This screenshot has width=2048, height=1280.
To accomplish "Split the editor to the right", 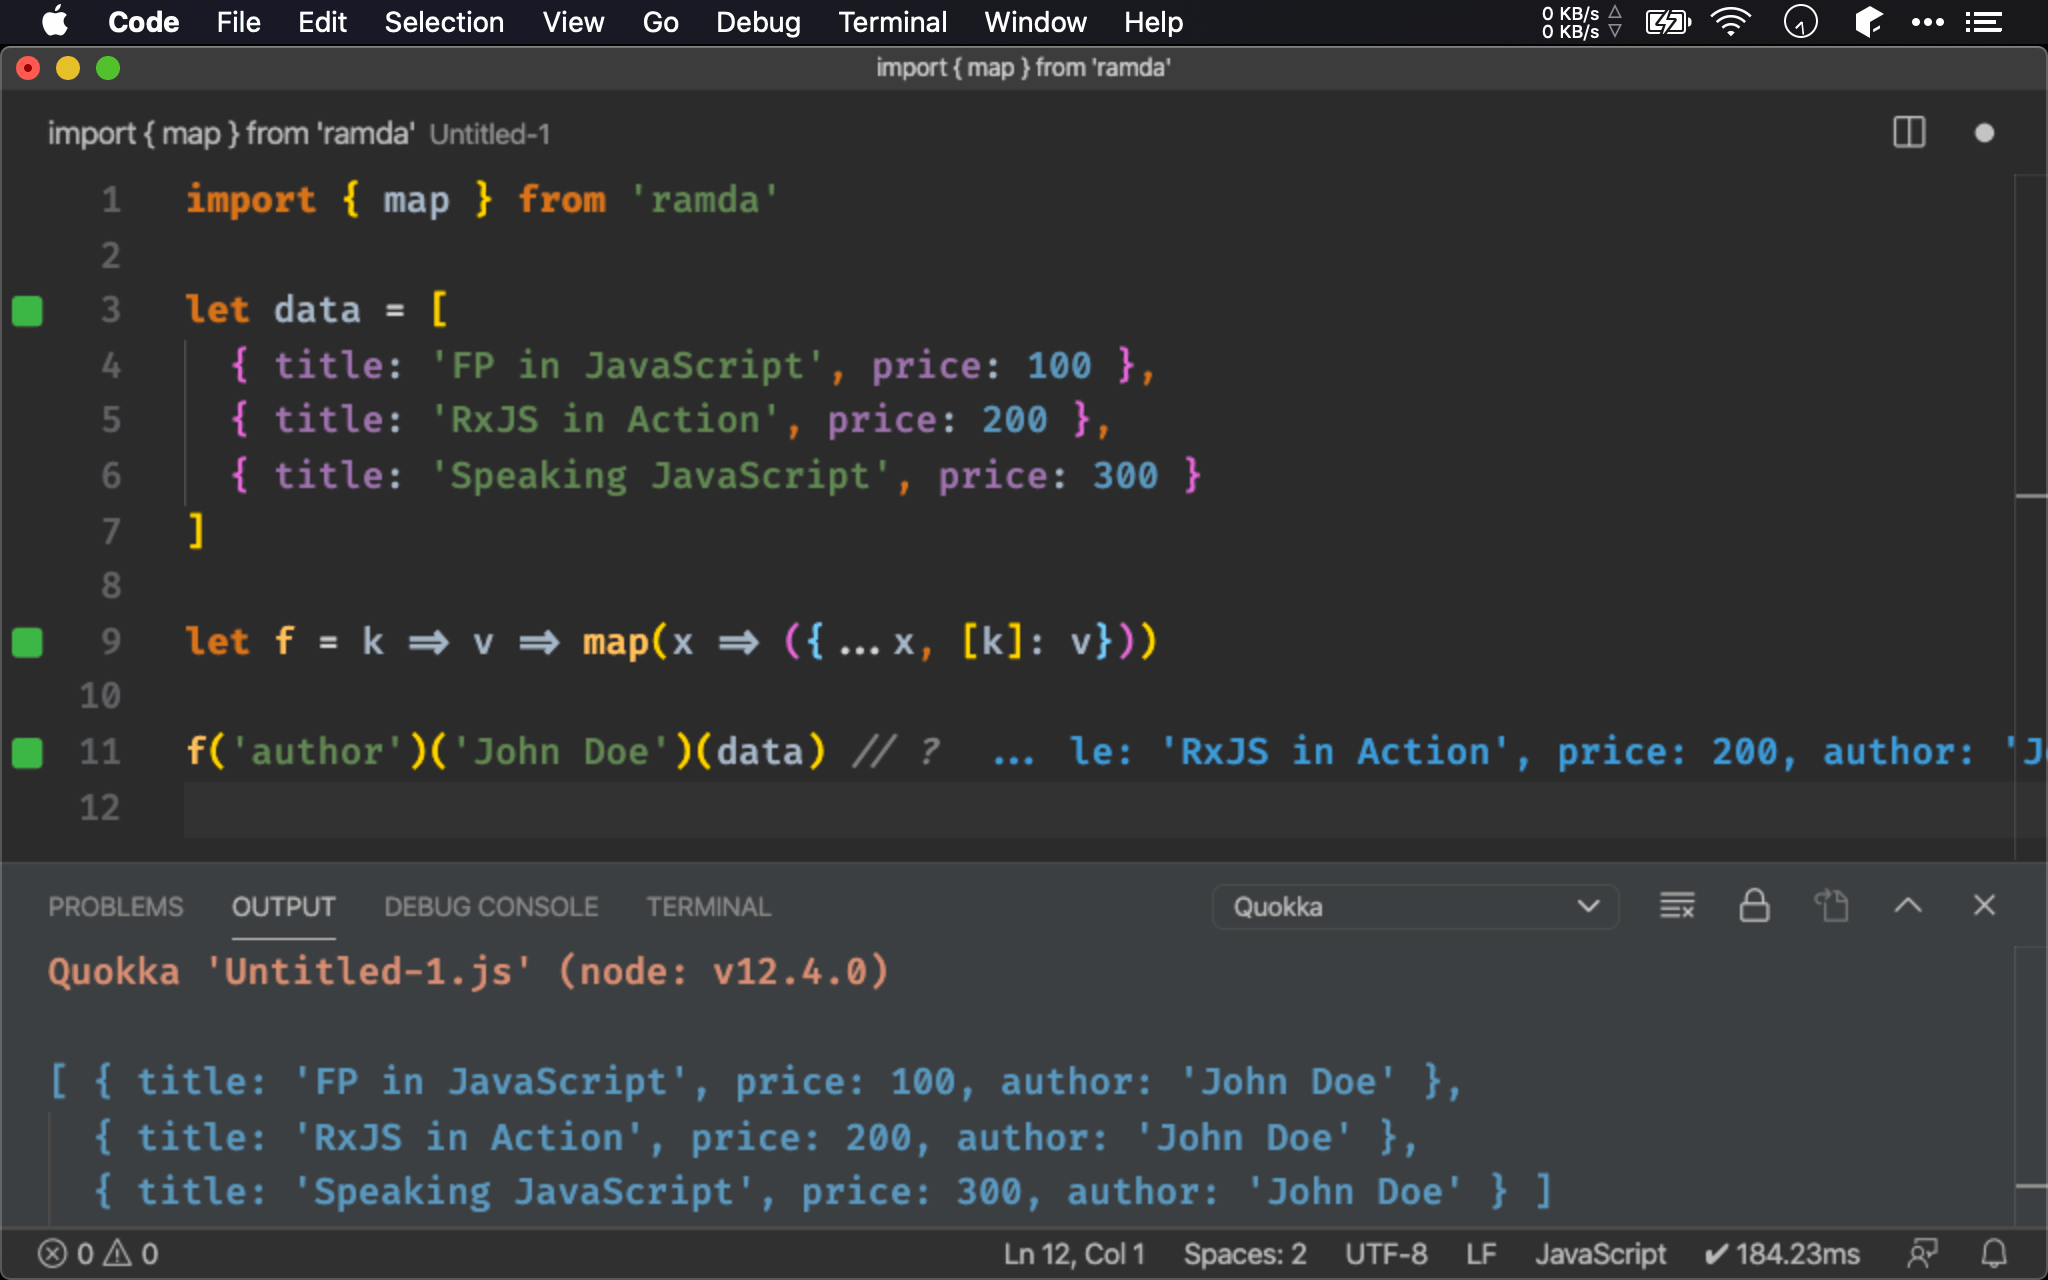I will tap(1909, 133).
